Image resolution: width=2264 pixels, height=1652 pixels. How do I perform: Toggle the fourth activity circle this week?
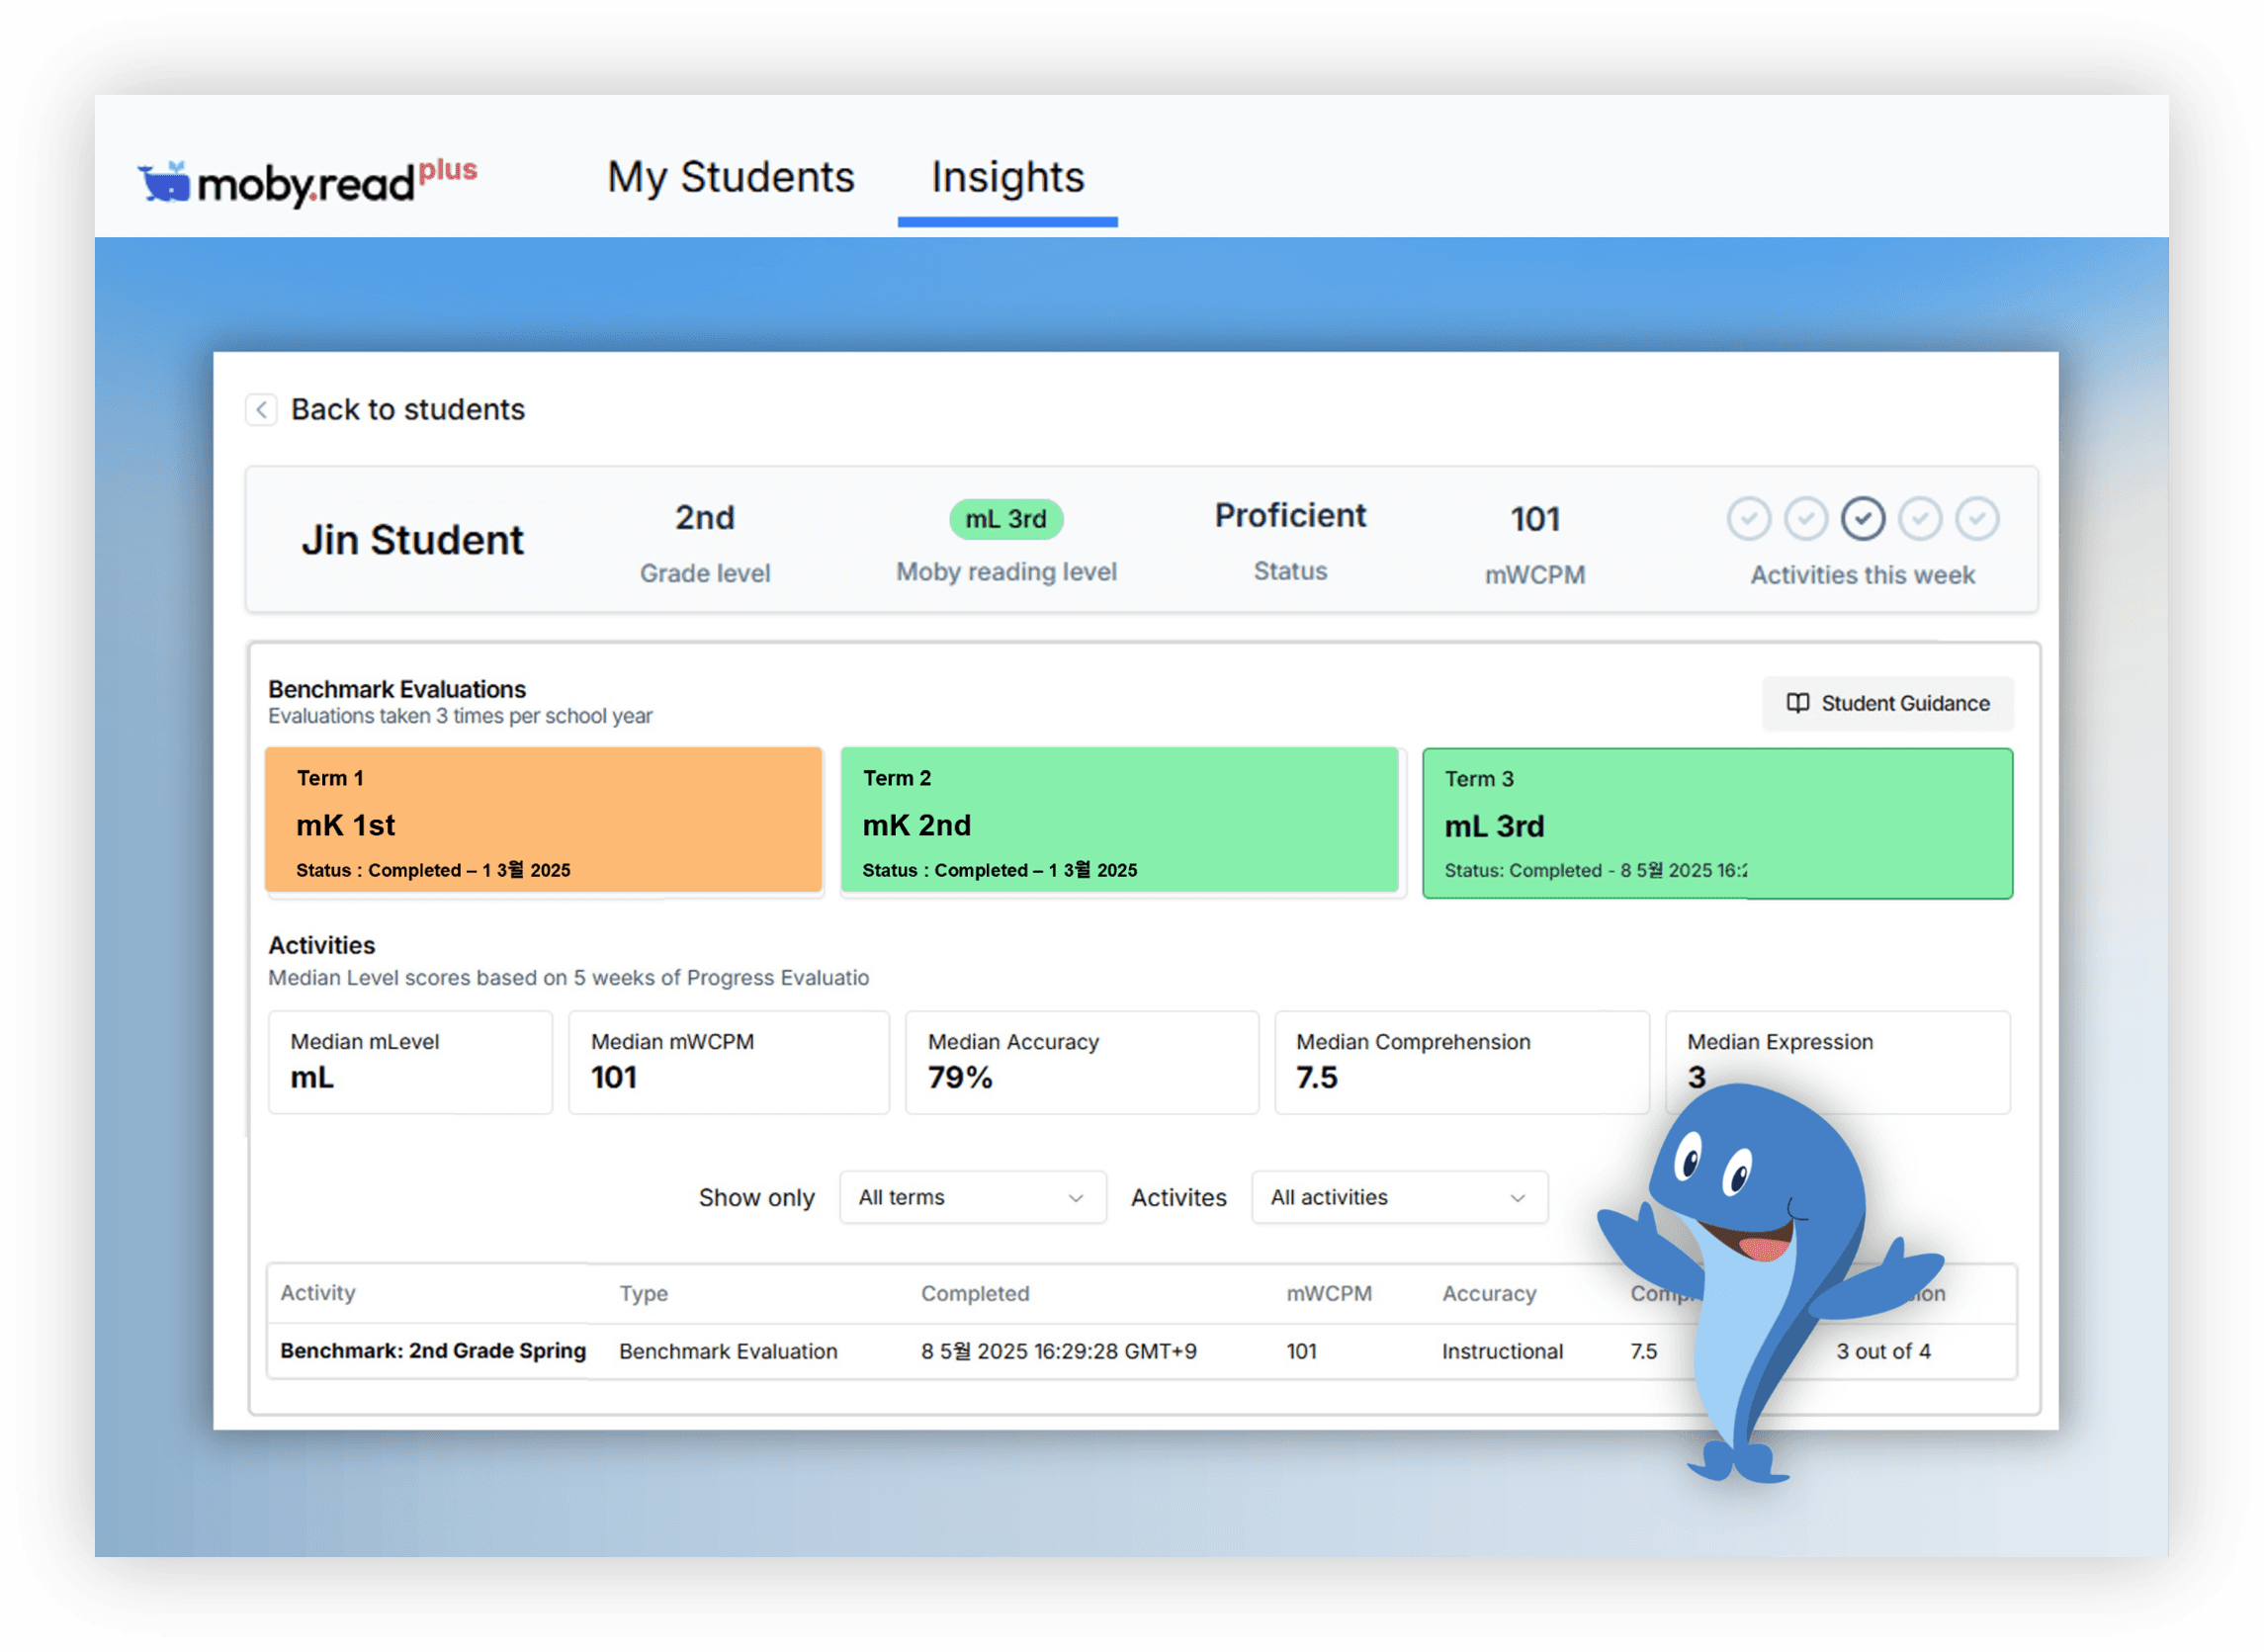click(1920, 518)
